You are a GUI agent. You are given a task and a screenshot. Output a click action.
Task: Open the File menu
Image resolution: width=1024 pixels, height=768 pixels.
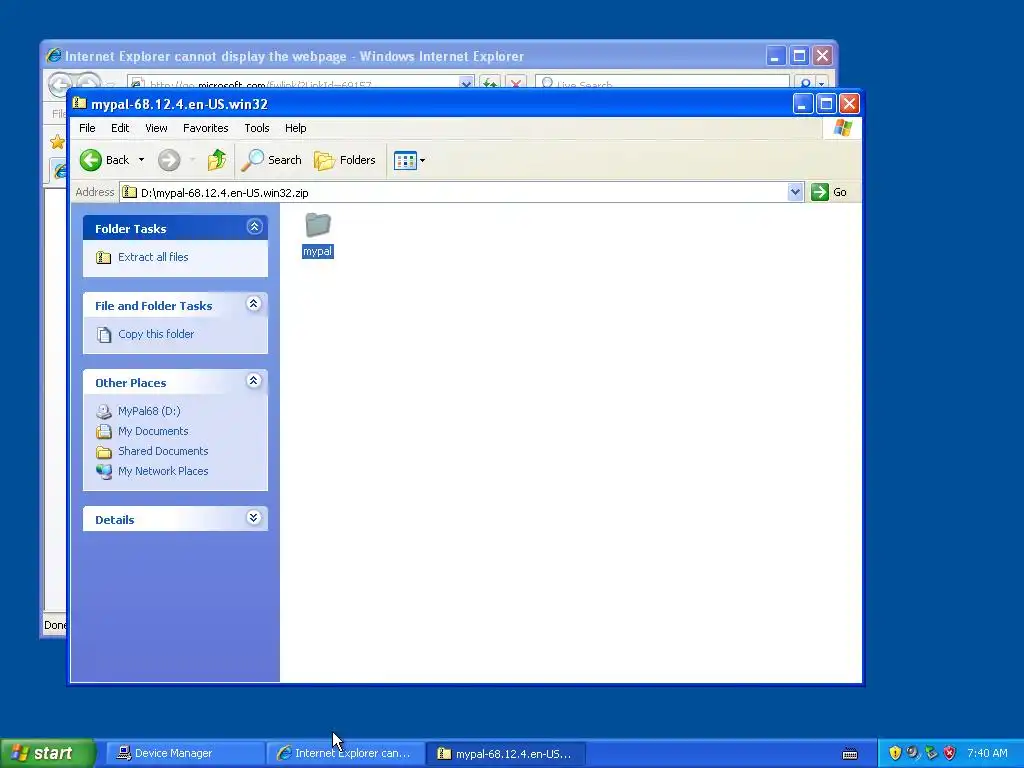click(x=87, y=128)
